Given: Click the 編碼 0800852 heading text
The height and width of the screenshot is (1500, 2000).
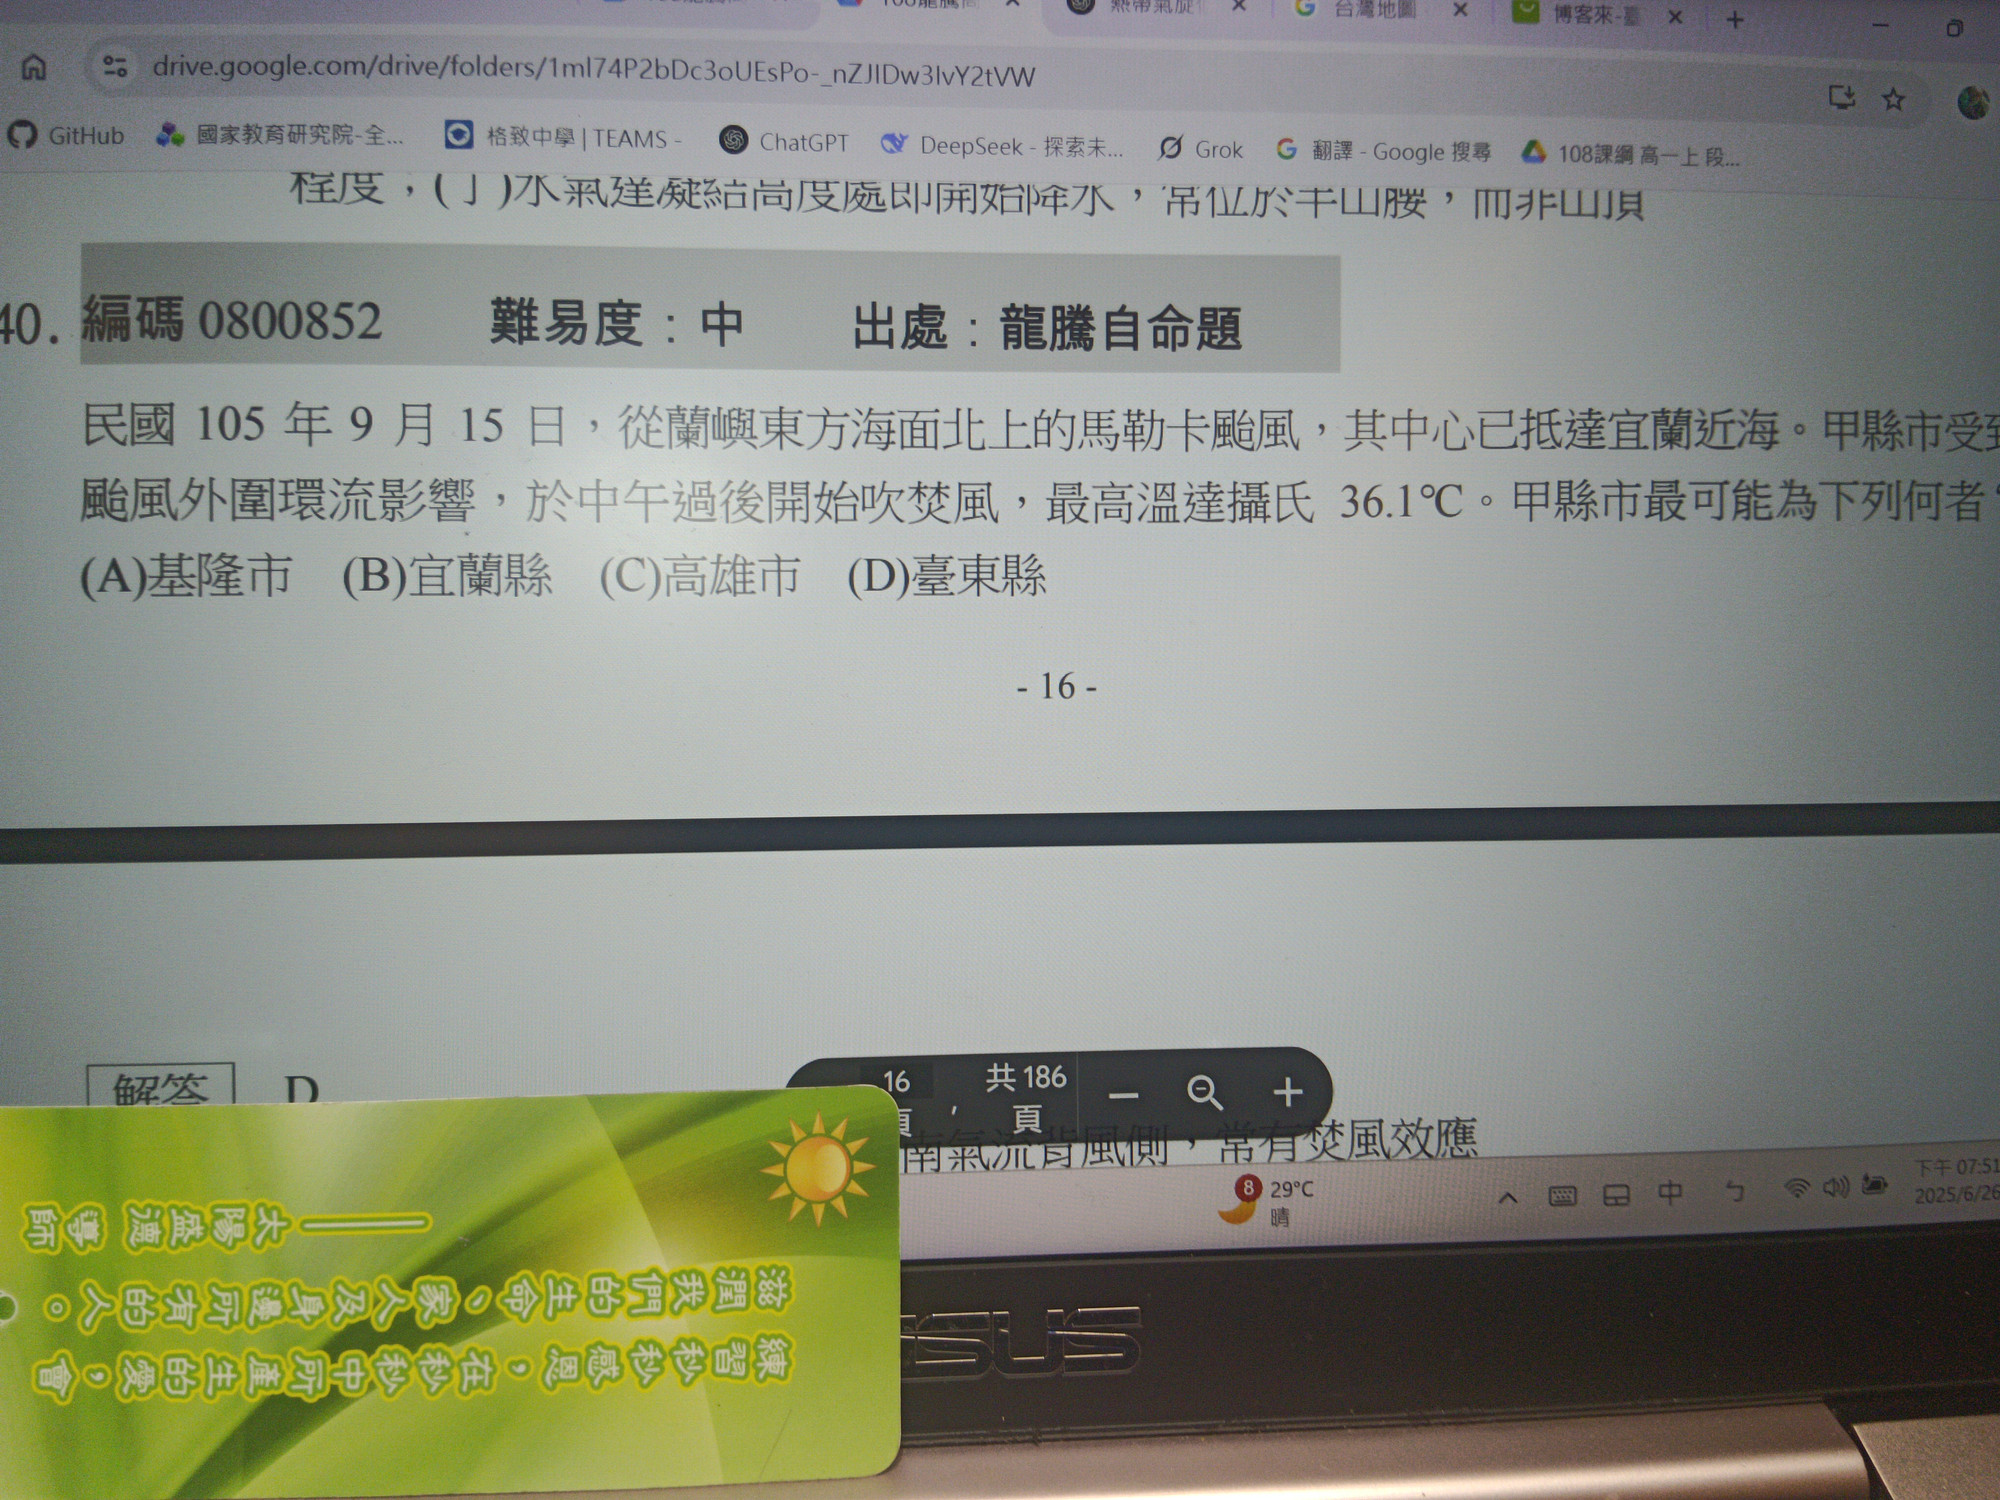Looking at the screenshot, I should coord(232,320).
